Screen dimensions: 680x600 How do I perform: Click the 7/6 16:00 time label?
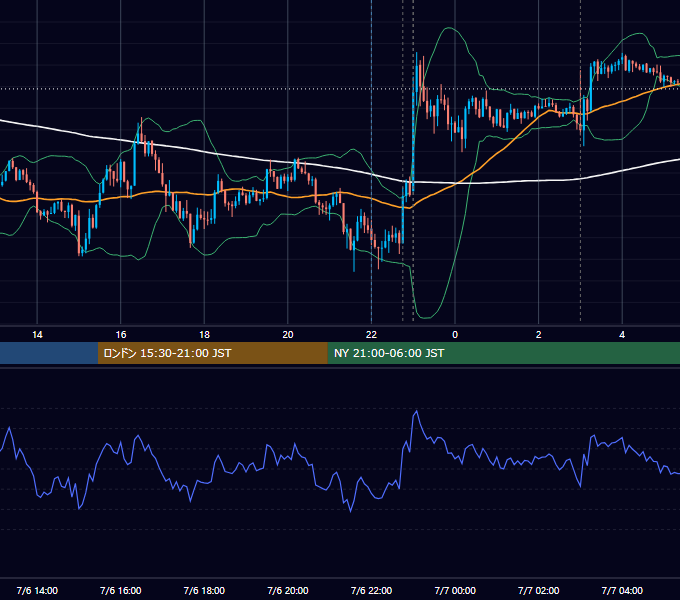121,590
